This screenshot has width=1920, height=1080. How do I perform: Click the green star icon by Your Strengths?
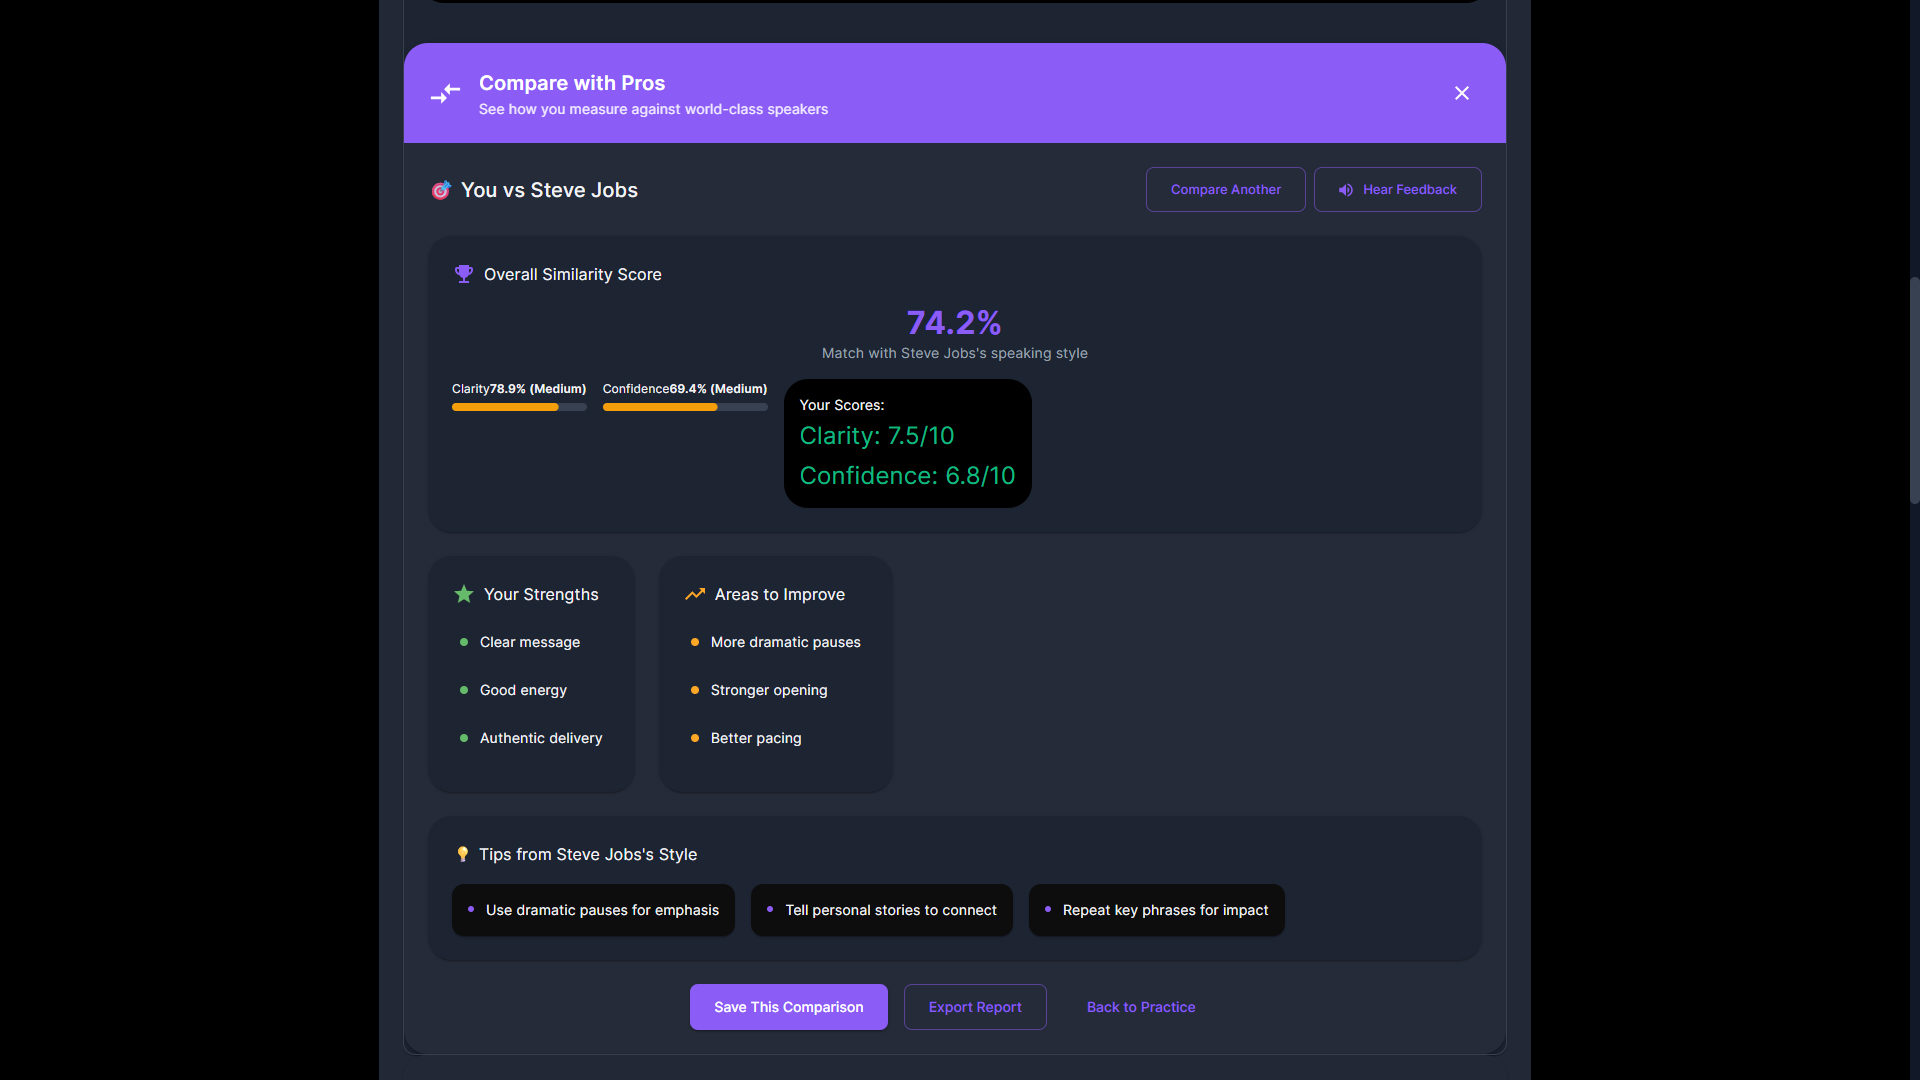(x=464, y=594)
